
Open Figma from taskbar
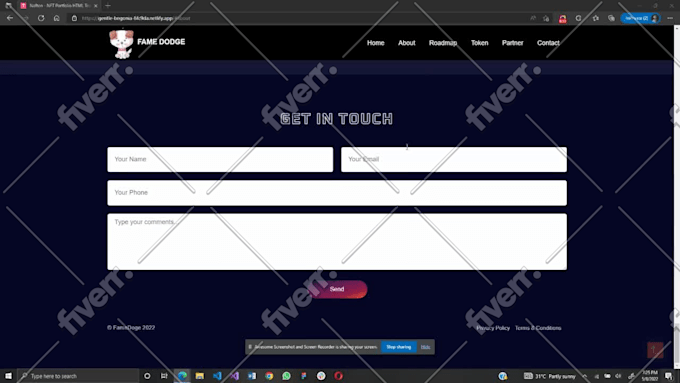[x=304, y=376]
